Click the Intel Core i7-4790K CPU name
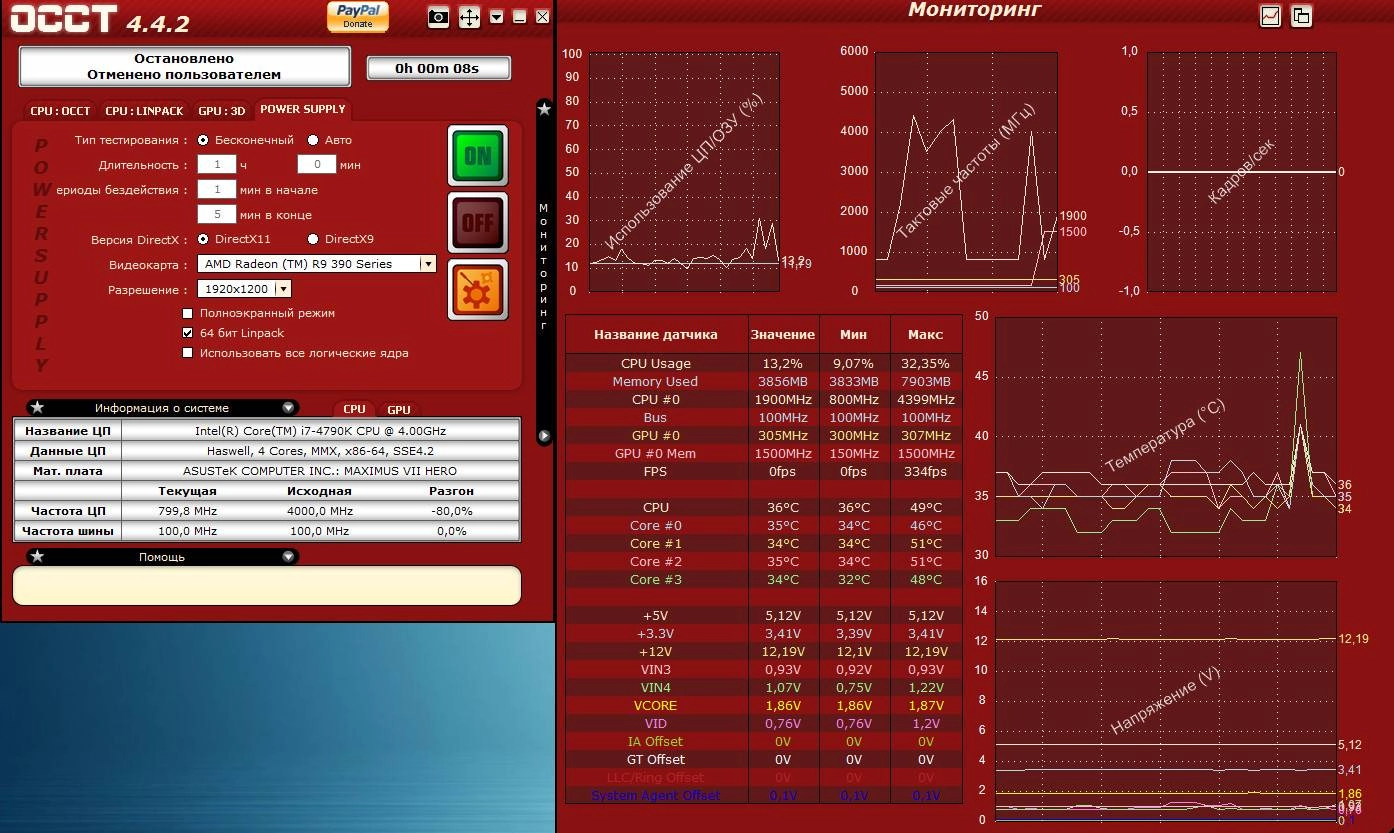Image resolution: width=1394 pixels, height=833 pixels. click(320, 431)
